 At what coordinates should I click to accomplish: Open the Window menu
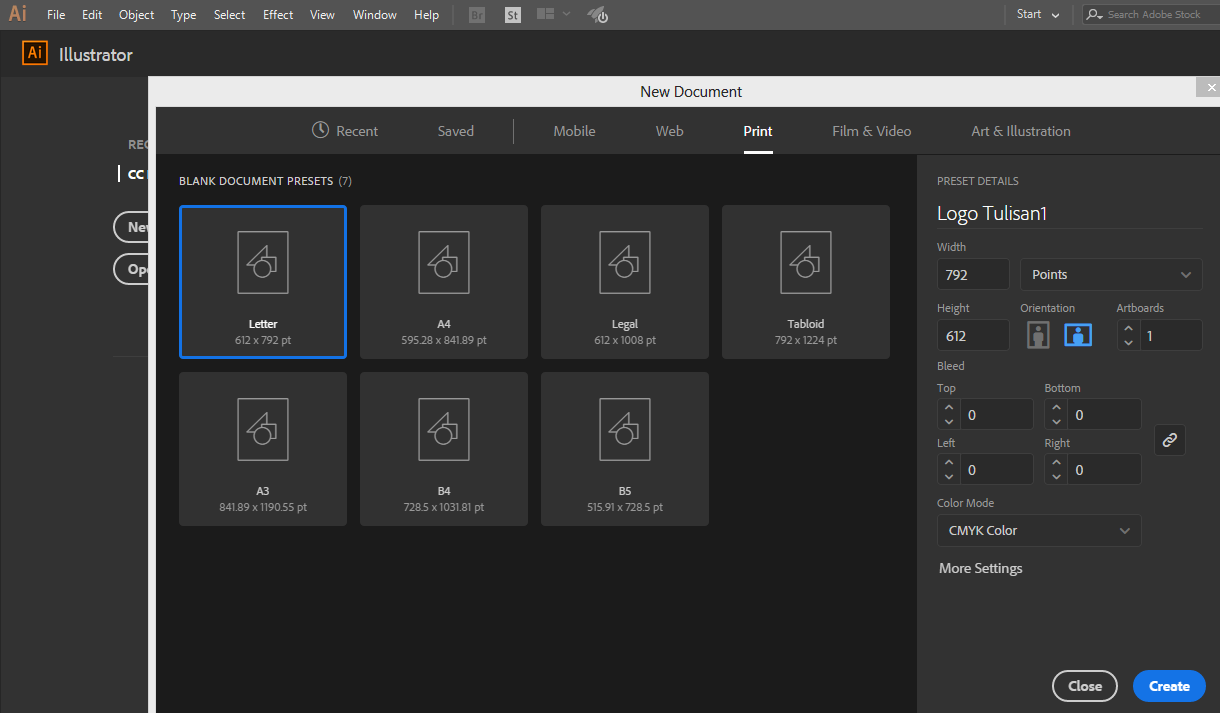[375, 15]
